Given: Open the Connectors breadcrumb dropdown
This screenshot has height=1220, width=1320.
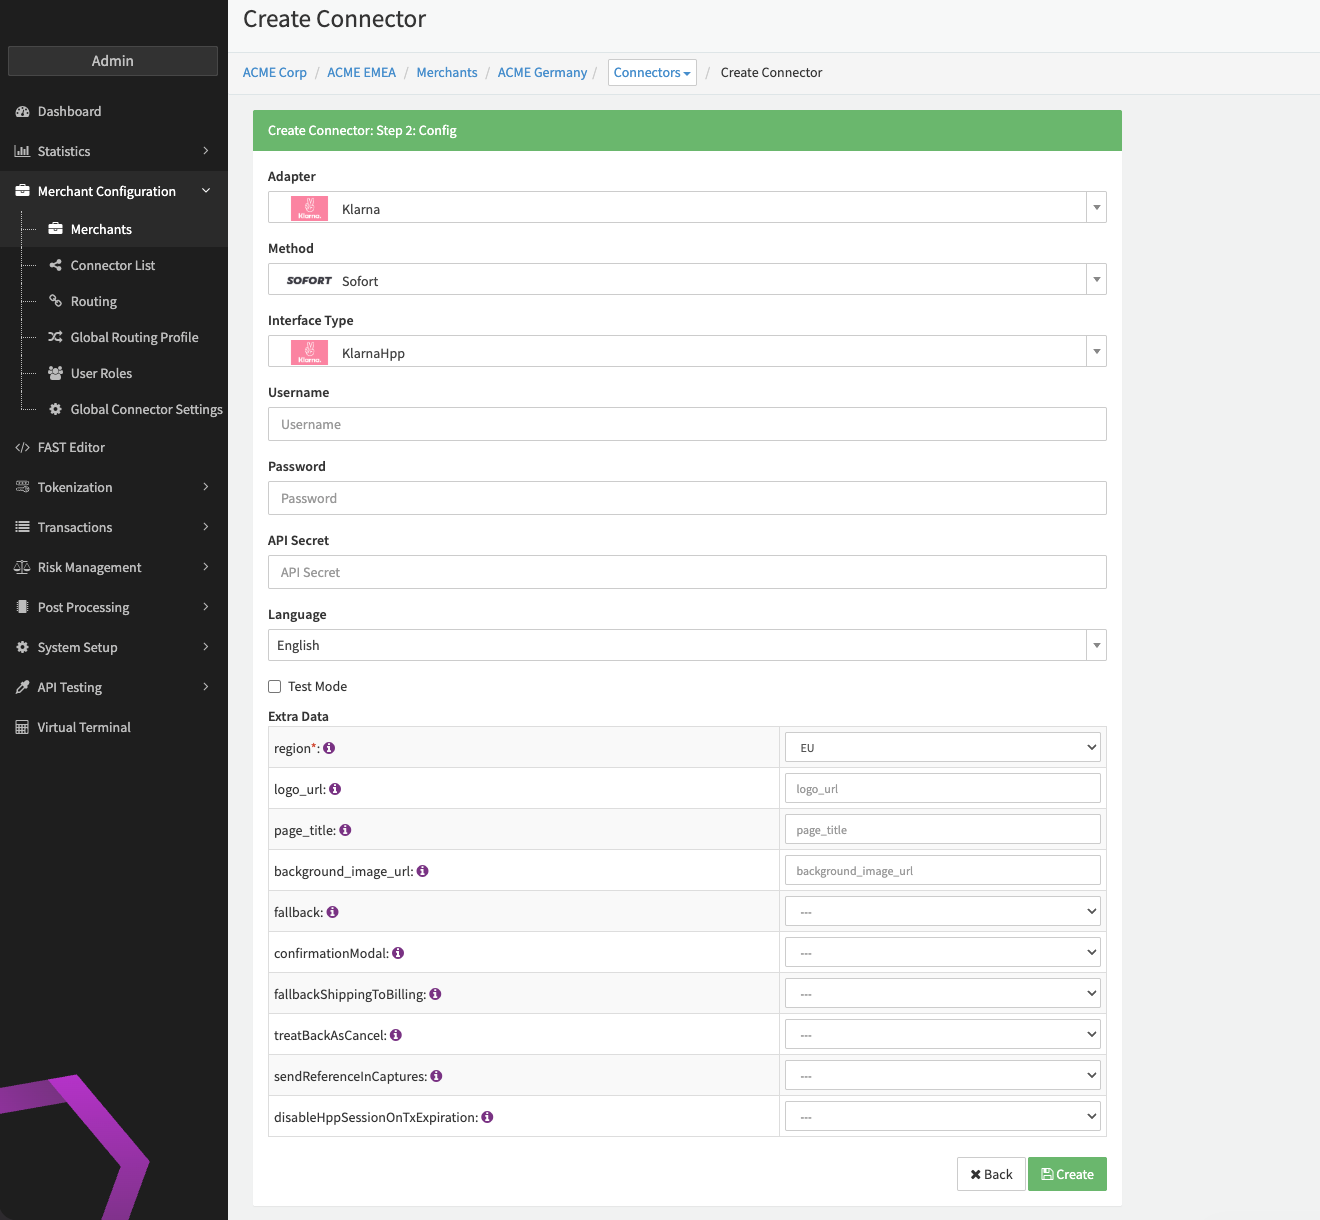Looking at the screenshot, I should pos(652,72).
